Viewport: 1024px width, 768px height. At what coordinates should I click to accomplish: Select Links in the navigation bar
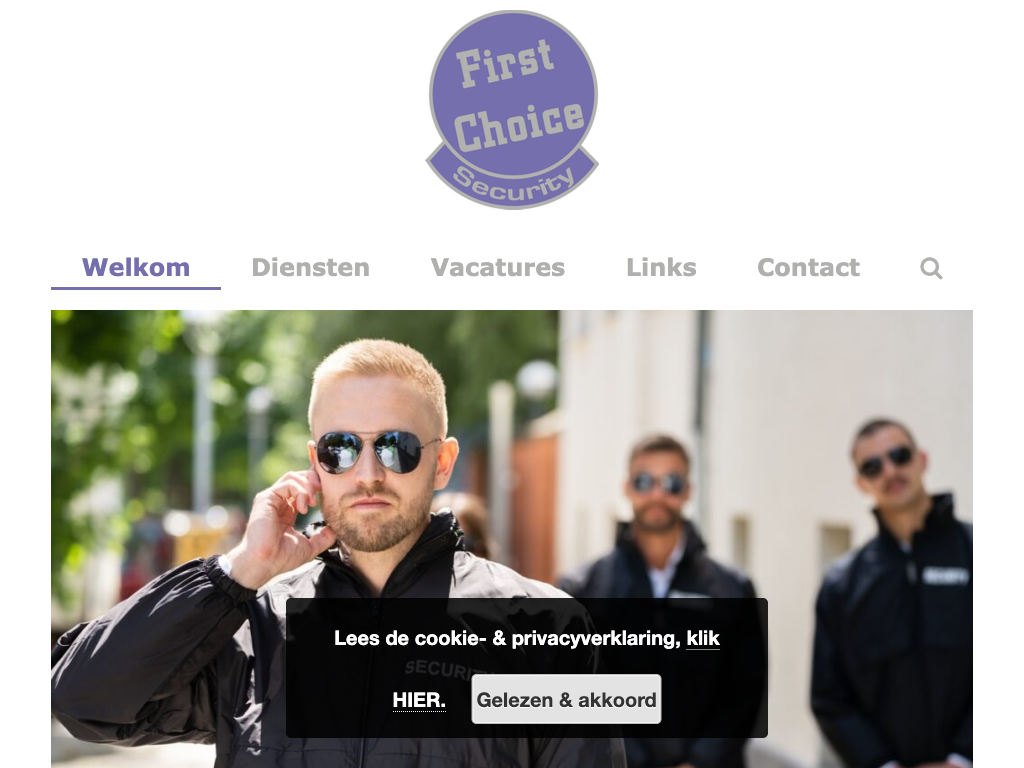pyautogui.click(x=662, y=268)
